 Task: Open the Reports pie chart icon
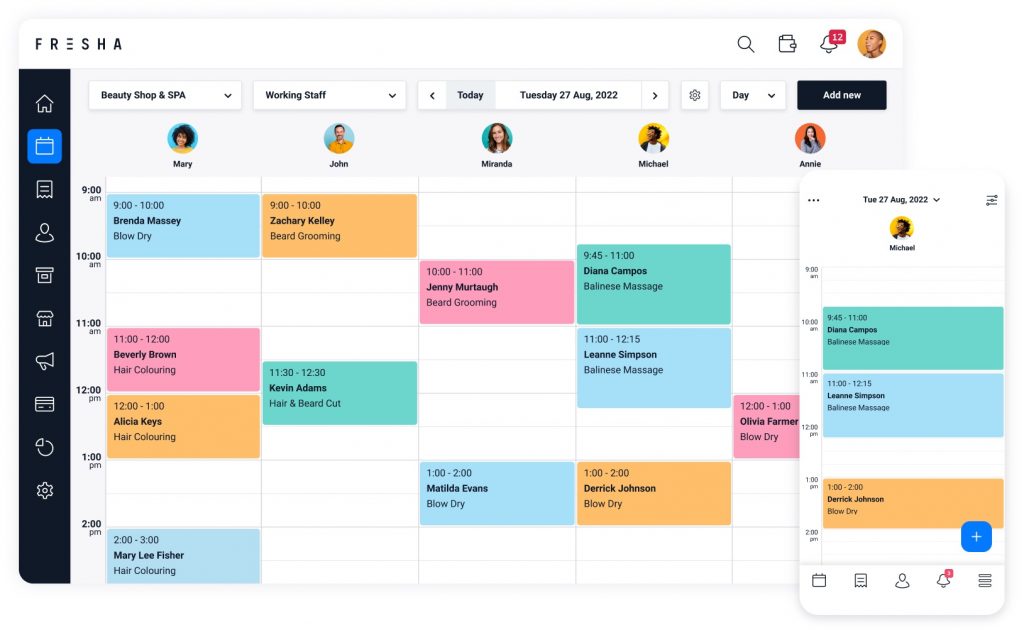coord(44,447)
